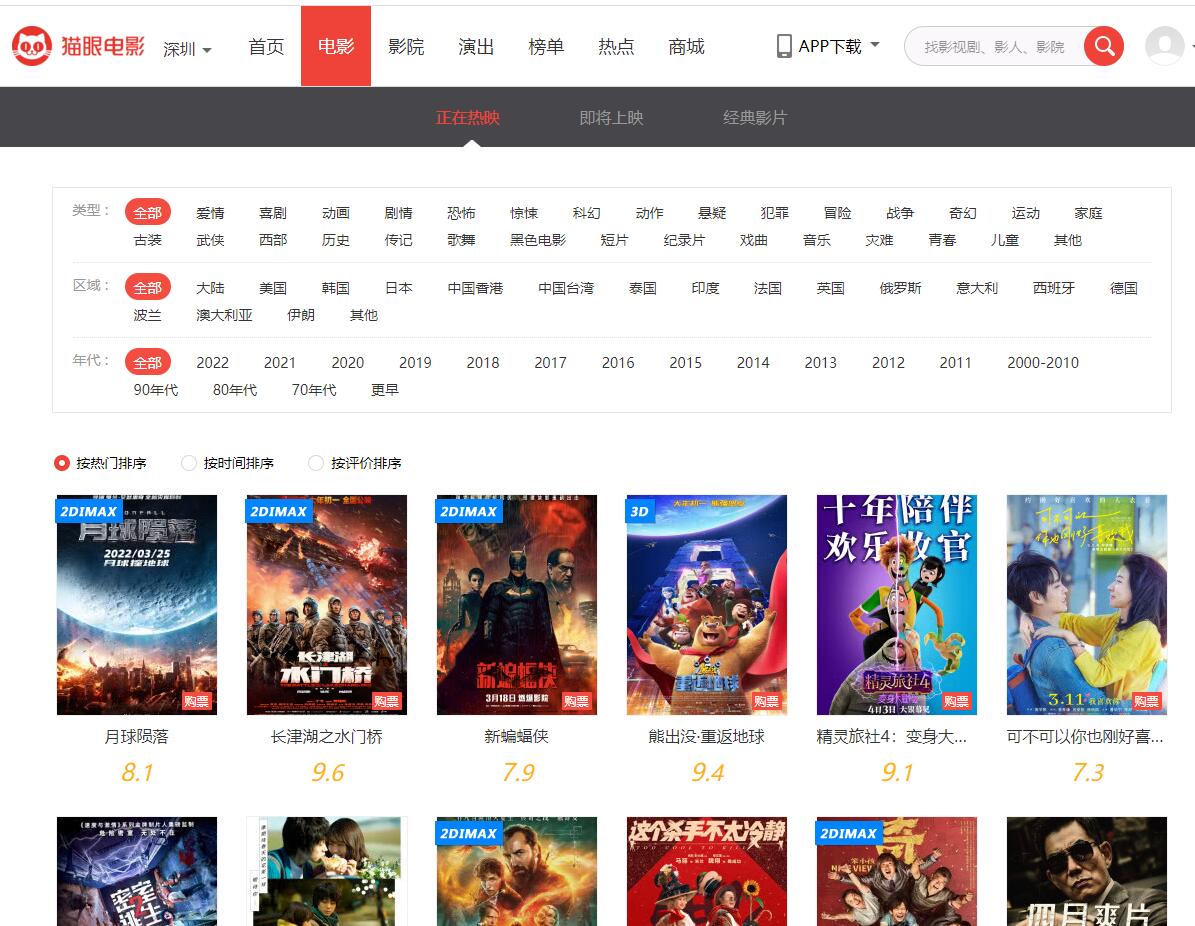Open 这个杀手不太冷静 movie poster

(706, 871)
